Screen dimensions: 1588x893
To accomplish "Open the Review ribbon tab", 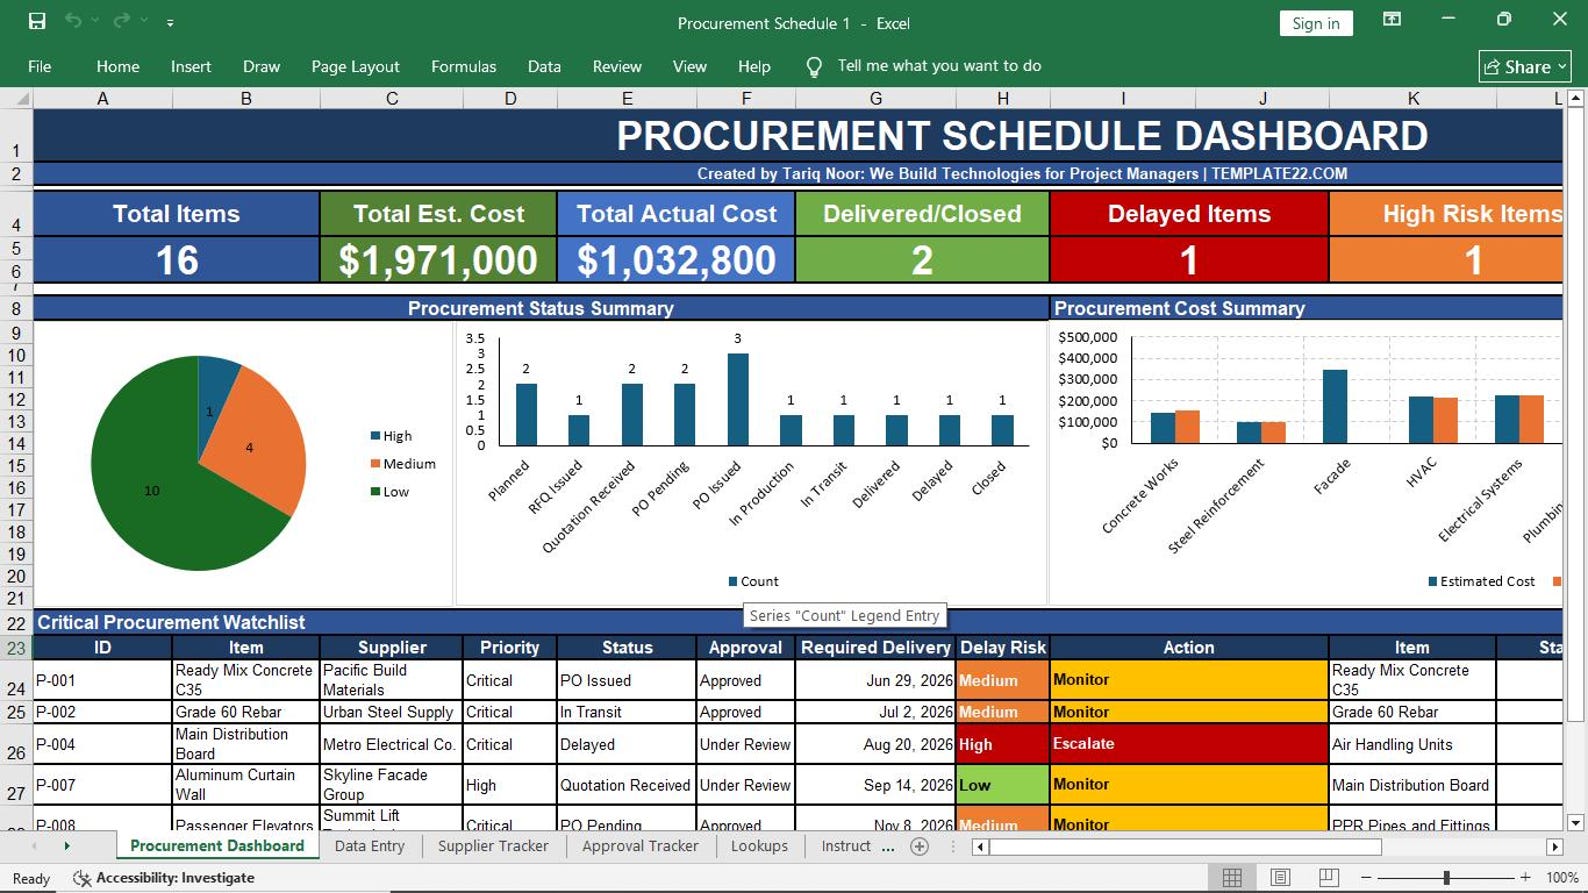I will 617,67.
